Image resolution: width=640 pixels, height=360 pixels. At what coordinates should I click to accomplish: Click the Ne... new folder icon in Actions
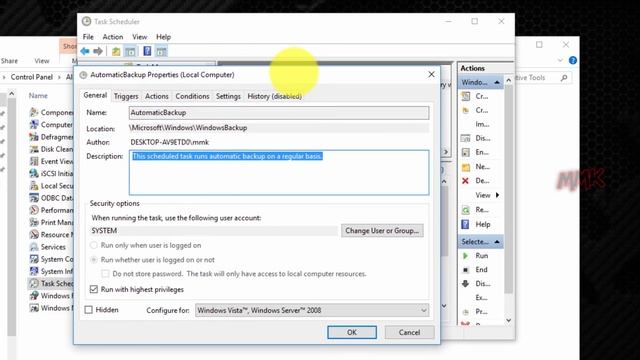tap(465, 167)
